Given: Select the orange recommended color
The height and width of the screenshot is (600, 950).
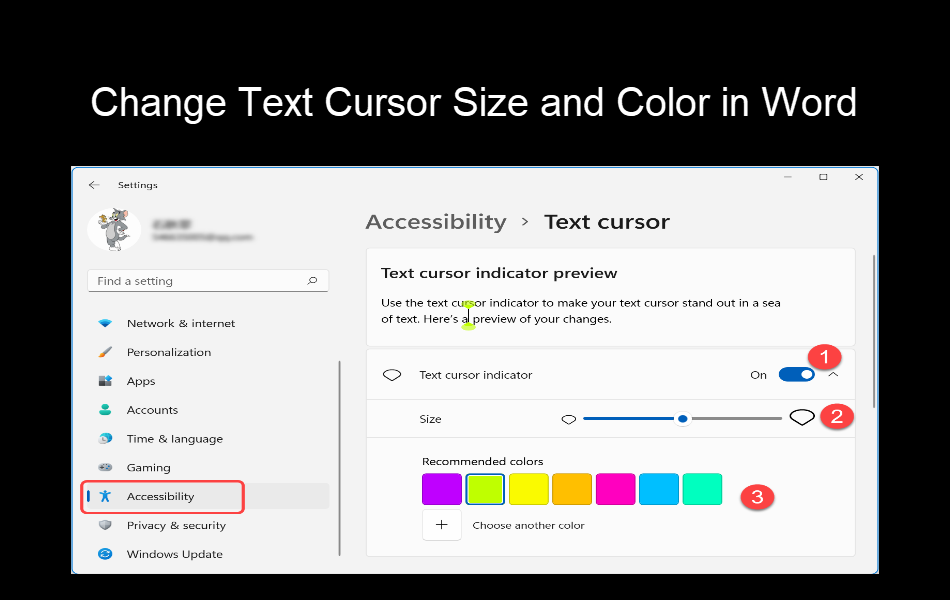Looking at the screenshot, I should pos(572,489).
